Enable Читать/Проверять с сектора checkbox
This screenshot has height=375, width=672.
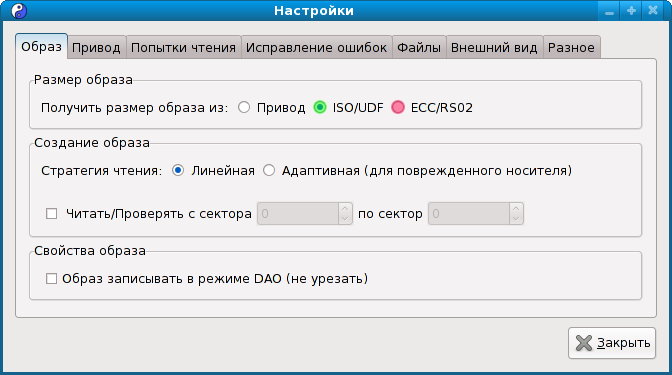click(x=51, y=213)
